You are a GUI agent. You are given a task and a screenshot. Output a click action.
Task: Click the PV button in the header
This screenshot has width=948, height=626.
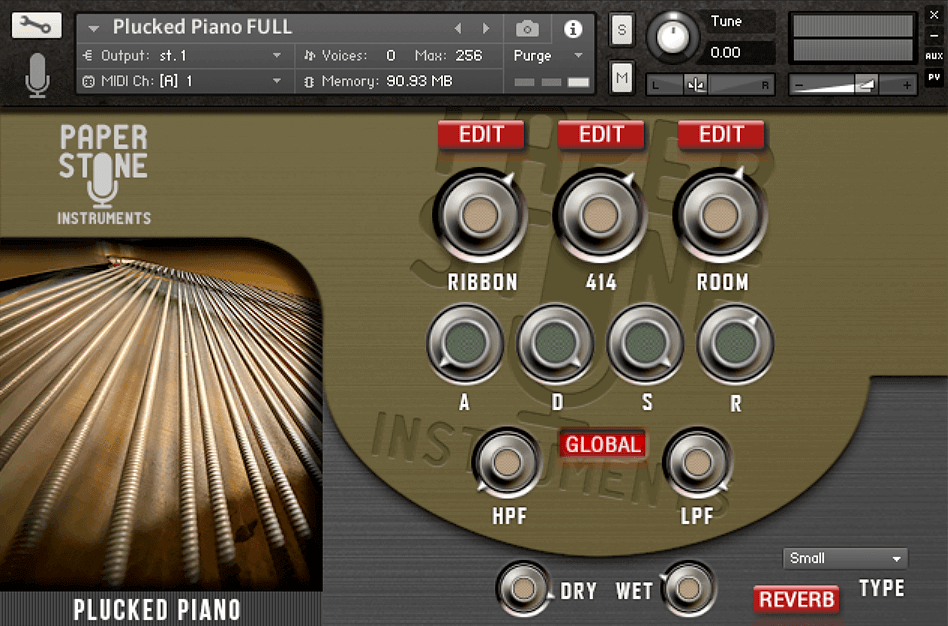tap(934, 76)
